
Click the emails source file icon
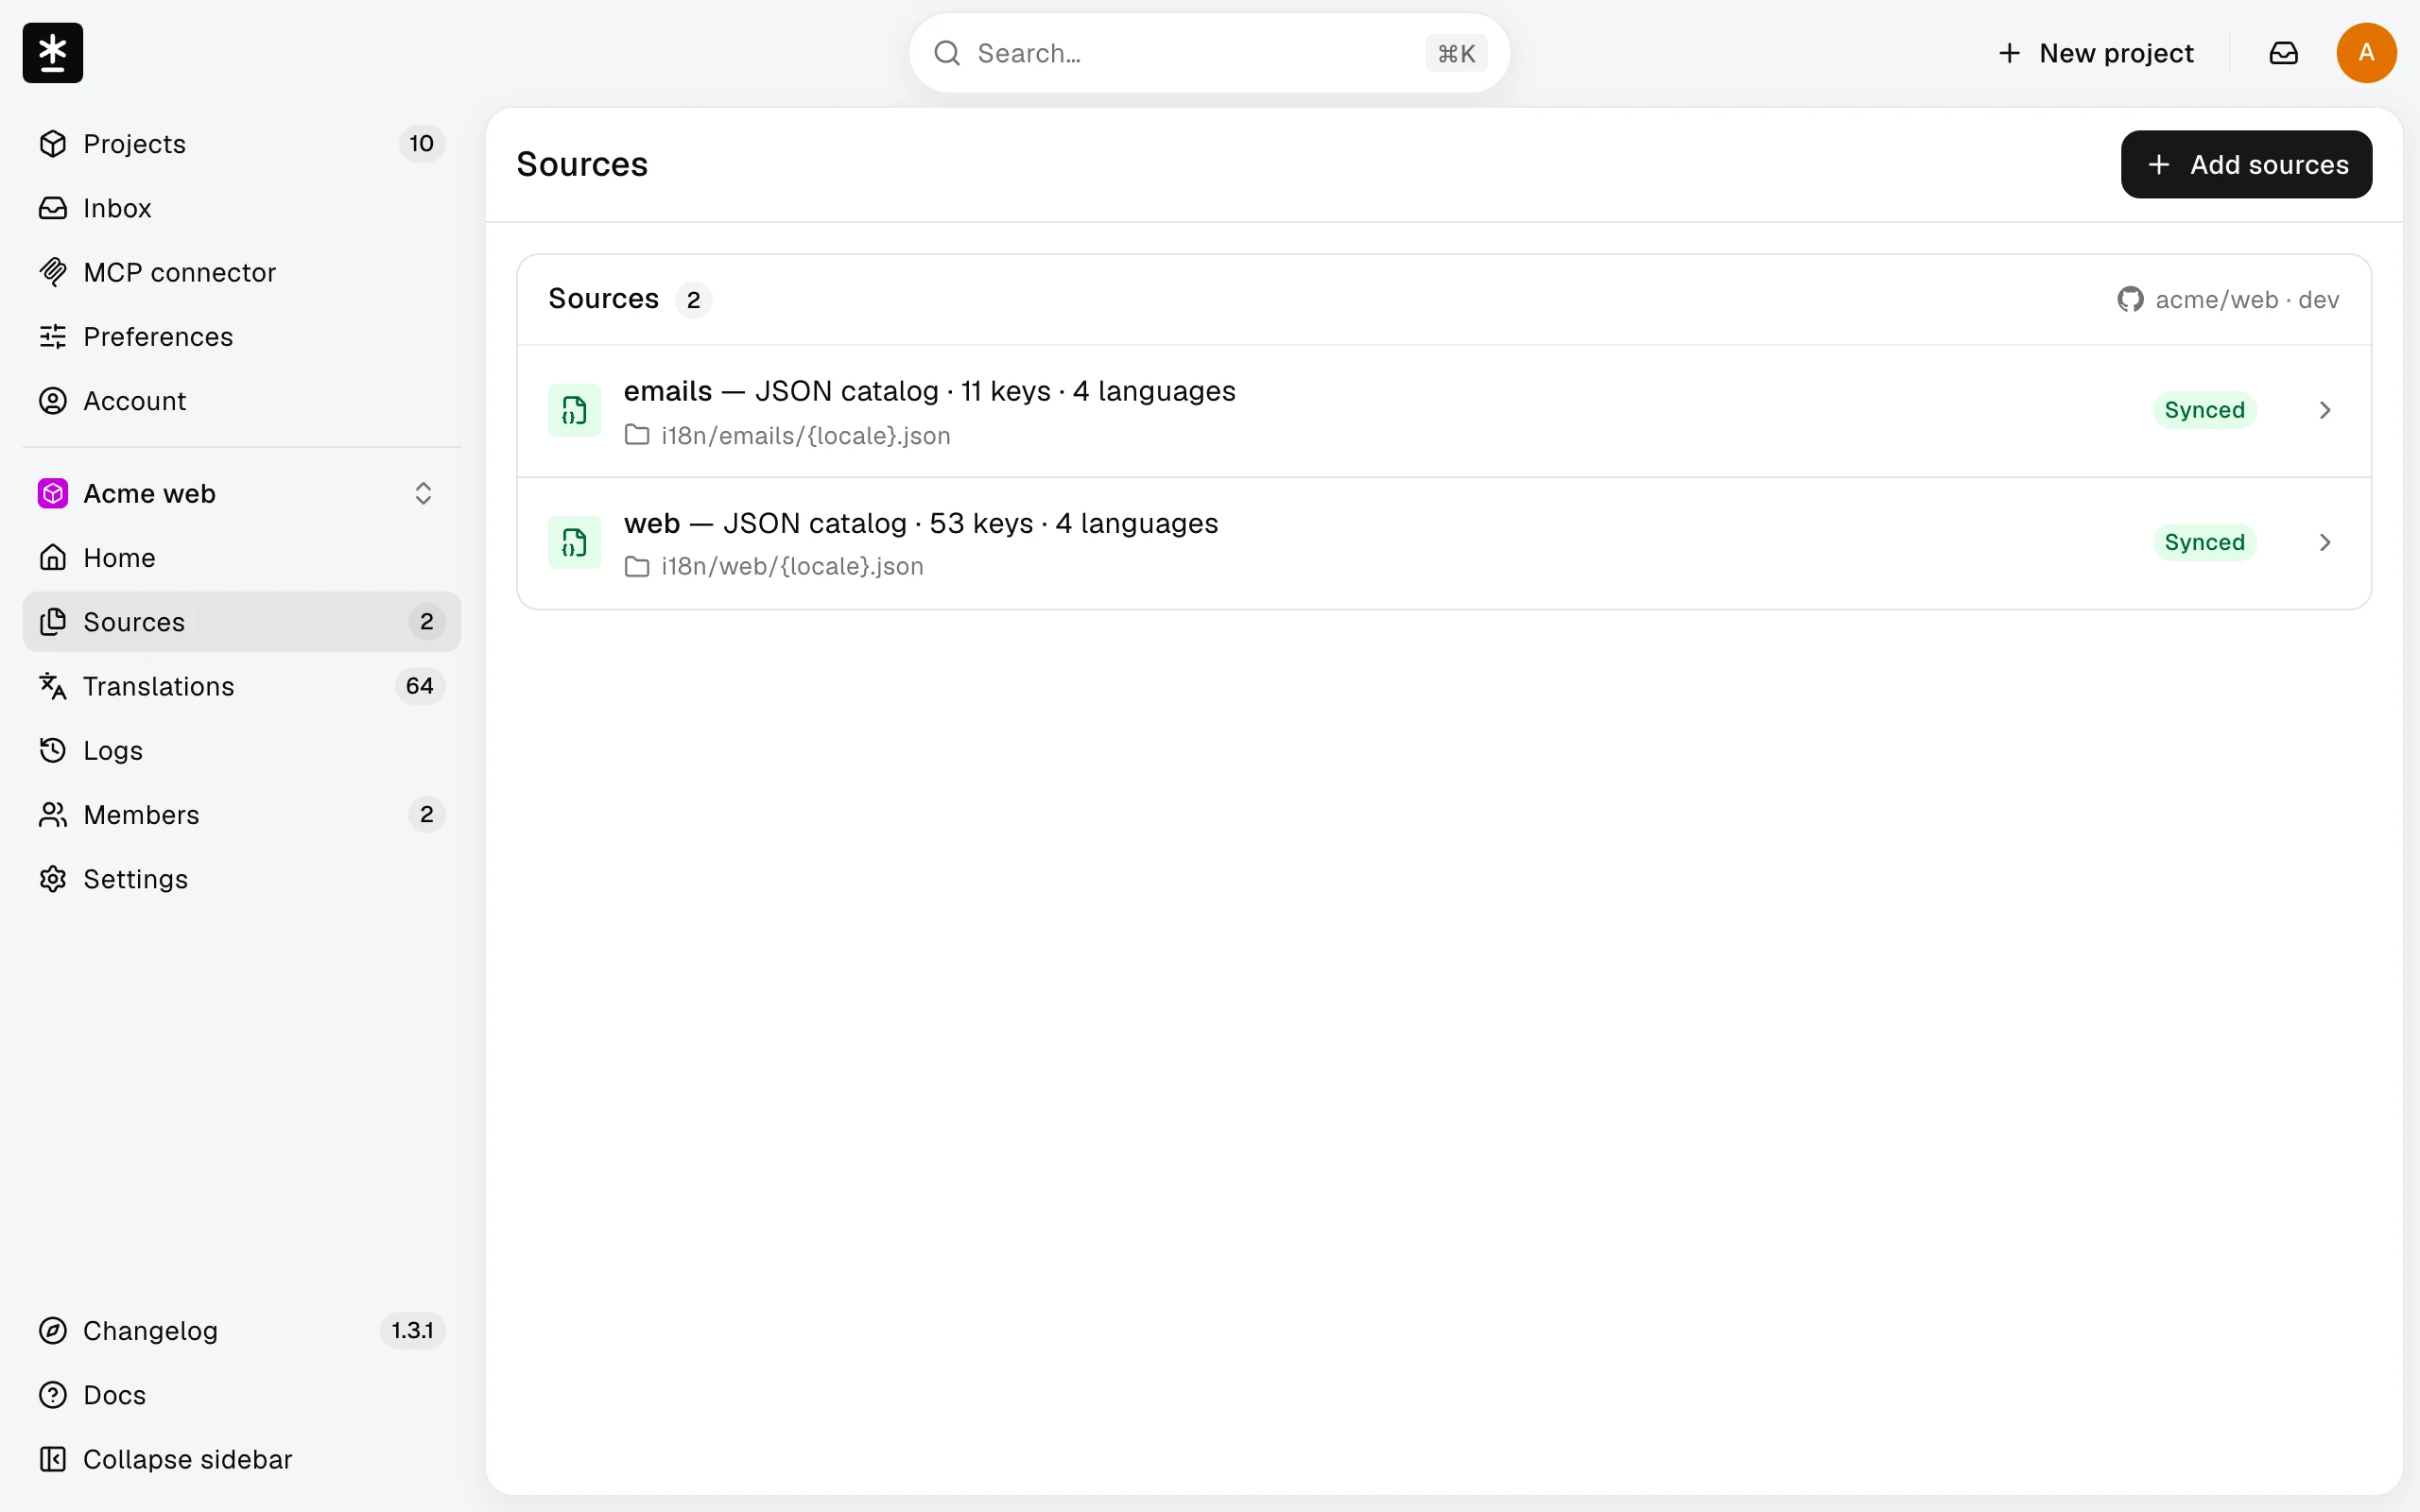click(x=575, y=410)
